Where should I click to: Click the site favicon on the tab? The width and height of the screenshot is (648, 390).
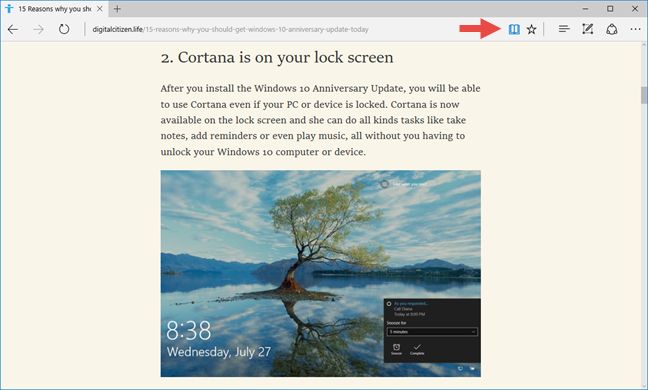(9, 9)
